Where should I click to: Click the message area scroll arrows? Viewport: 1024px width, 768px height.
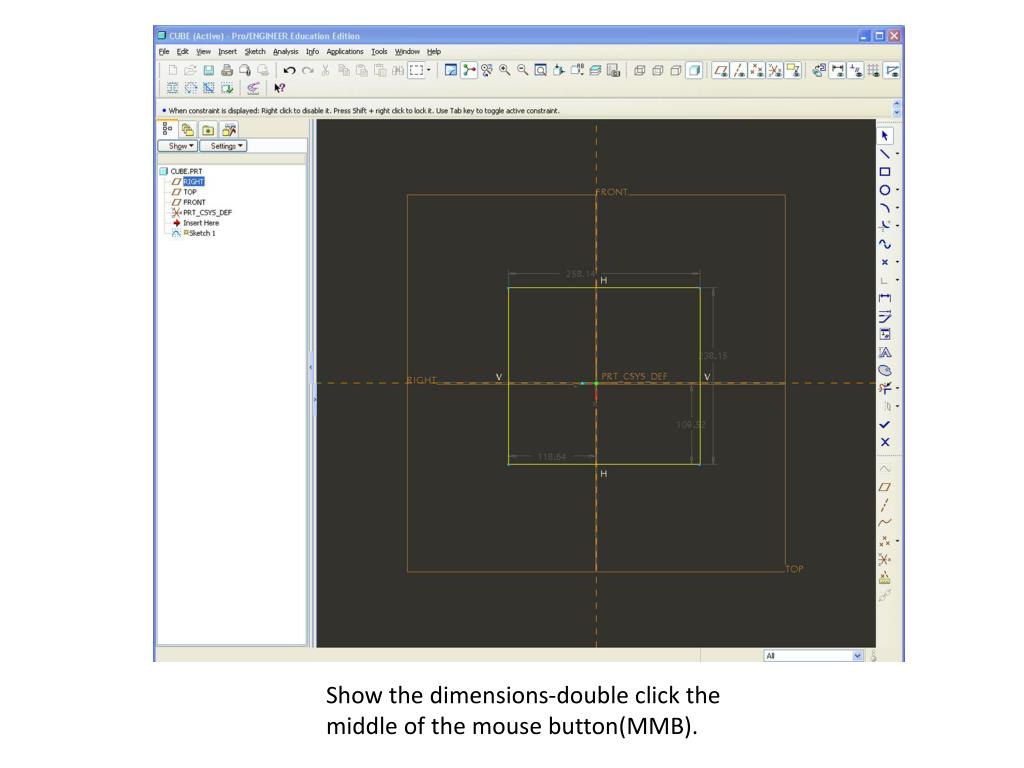(897, 108)
